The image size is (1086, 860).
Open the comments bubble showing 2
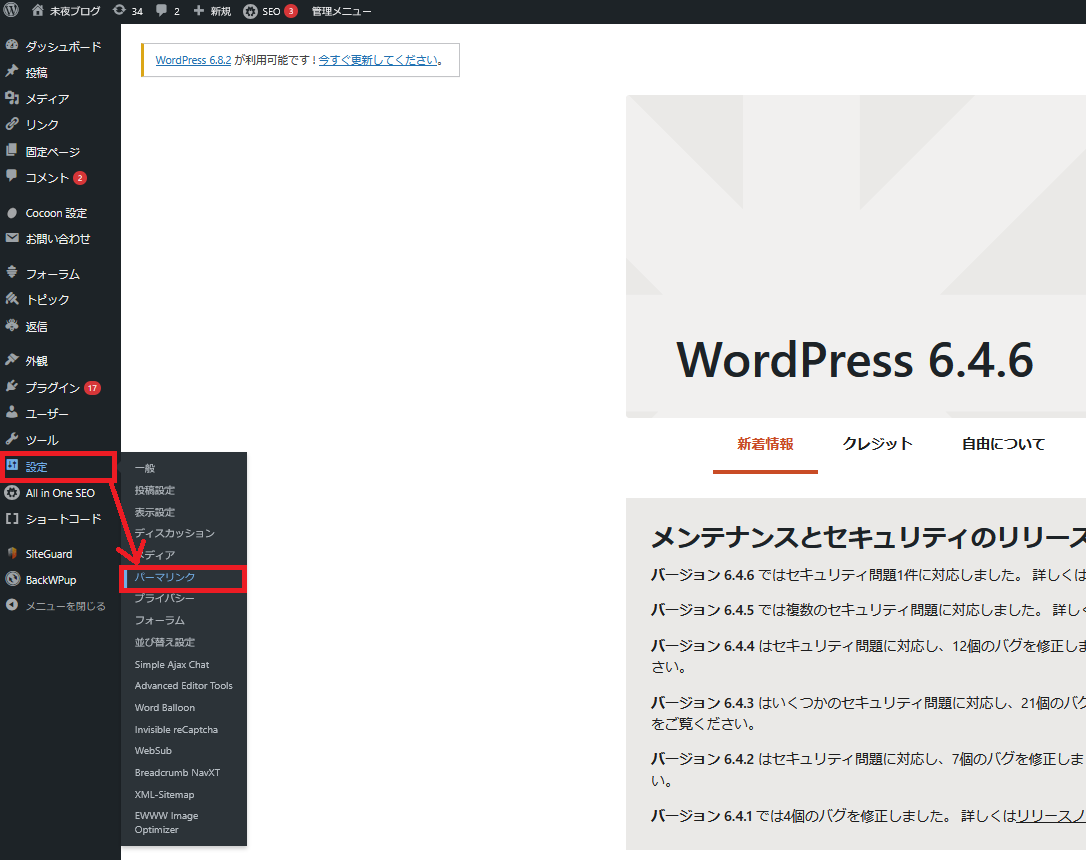pyautogui.click(x=161, y=10)
